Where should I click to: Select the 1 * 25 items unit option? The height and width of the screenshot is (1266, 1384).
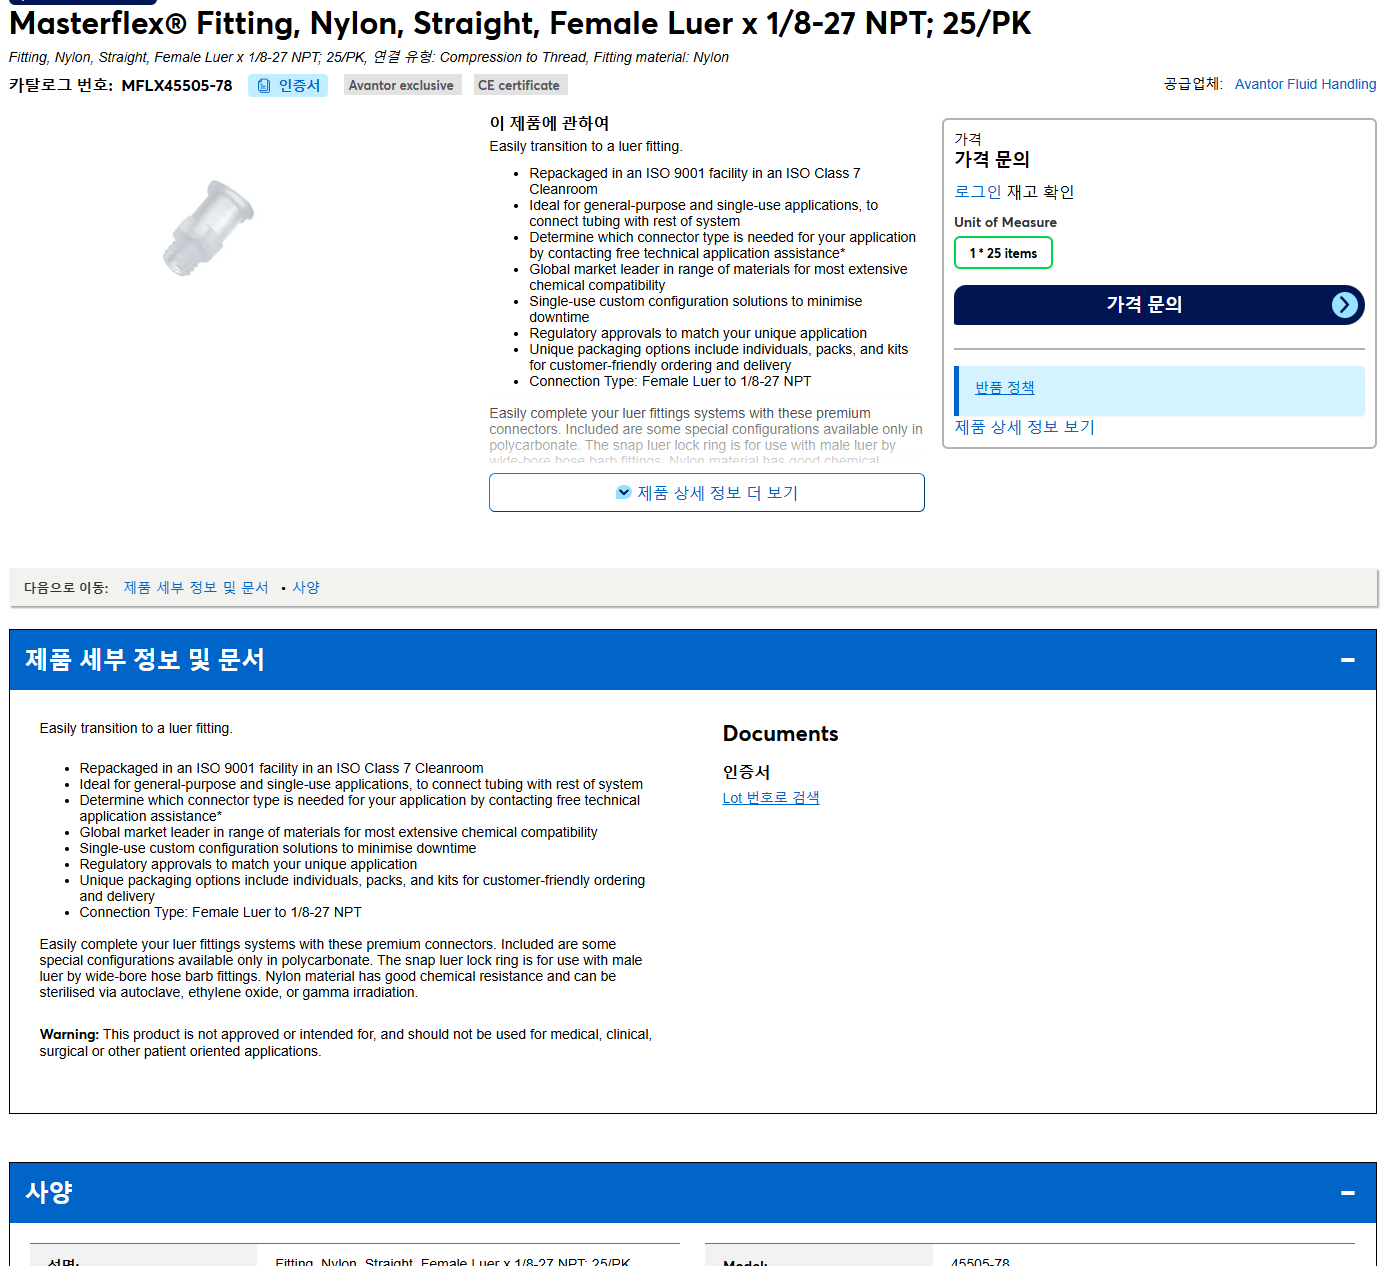pos(1003,253)
